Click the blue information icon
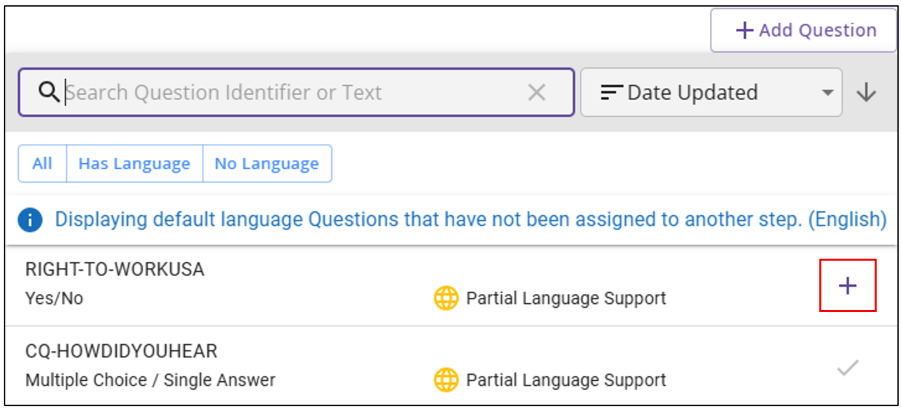Image resolution: width=902 pixels, height=410 pixels. 31,219
